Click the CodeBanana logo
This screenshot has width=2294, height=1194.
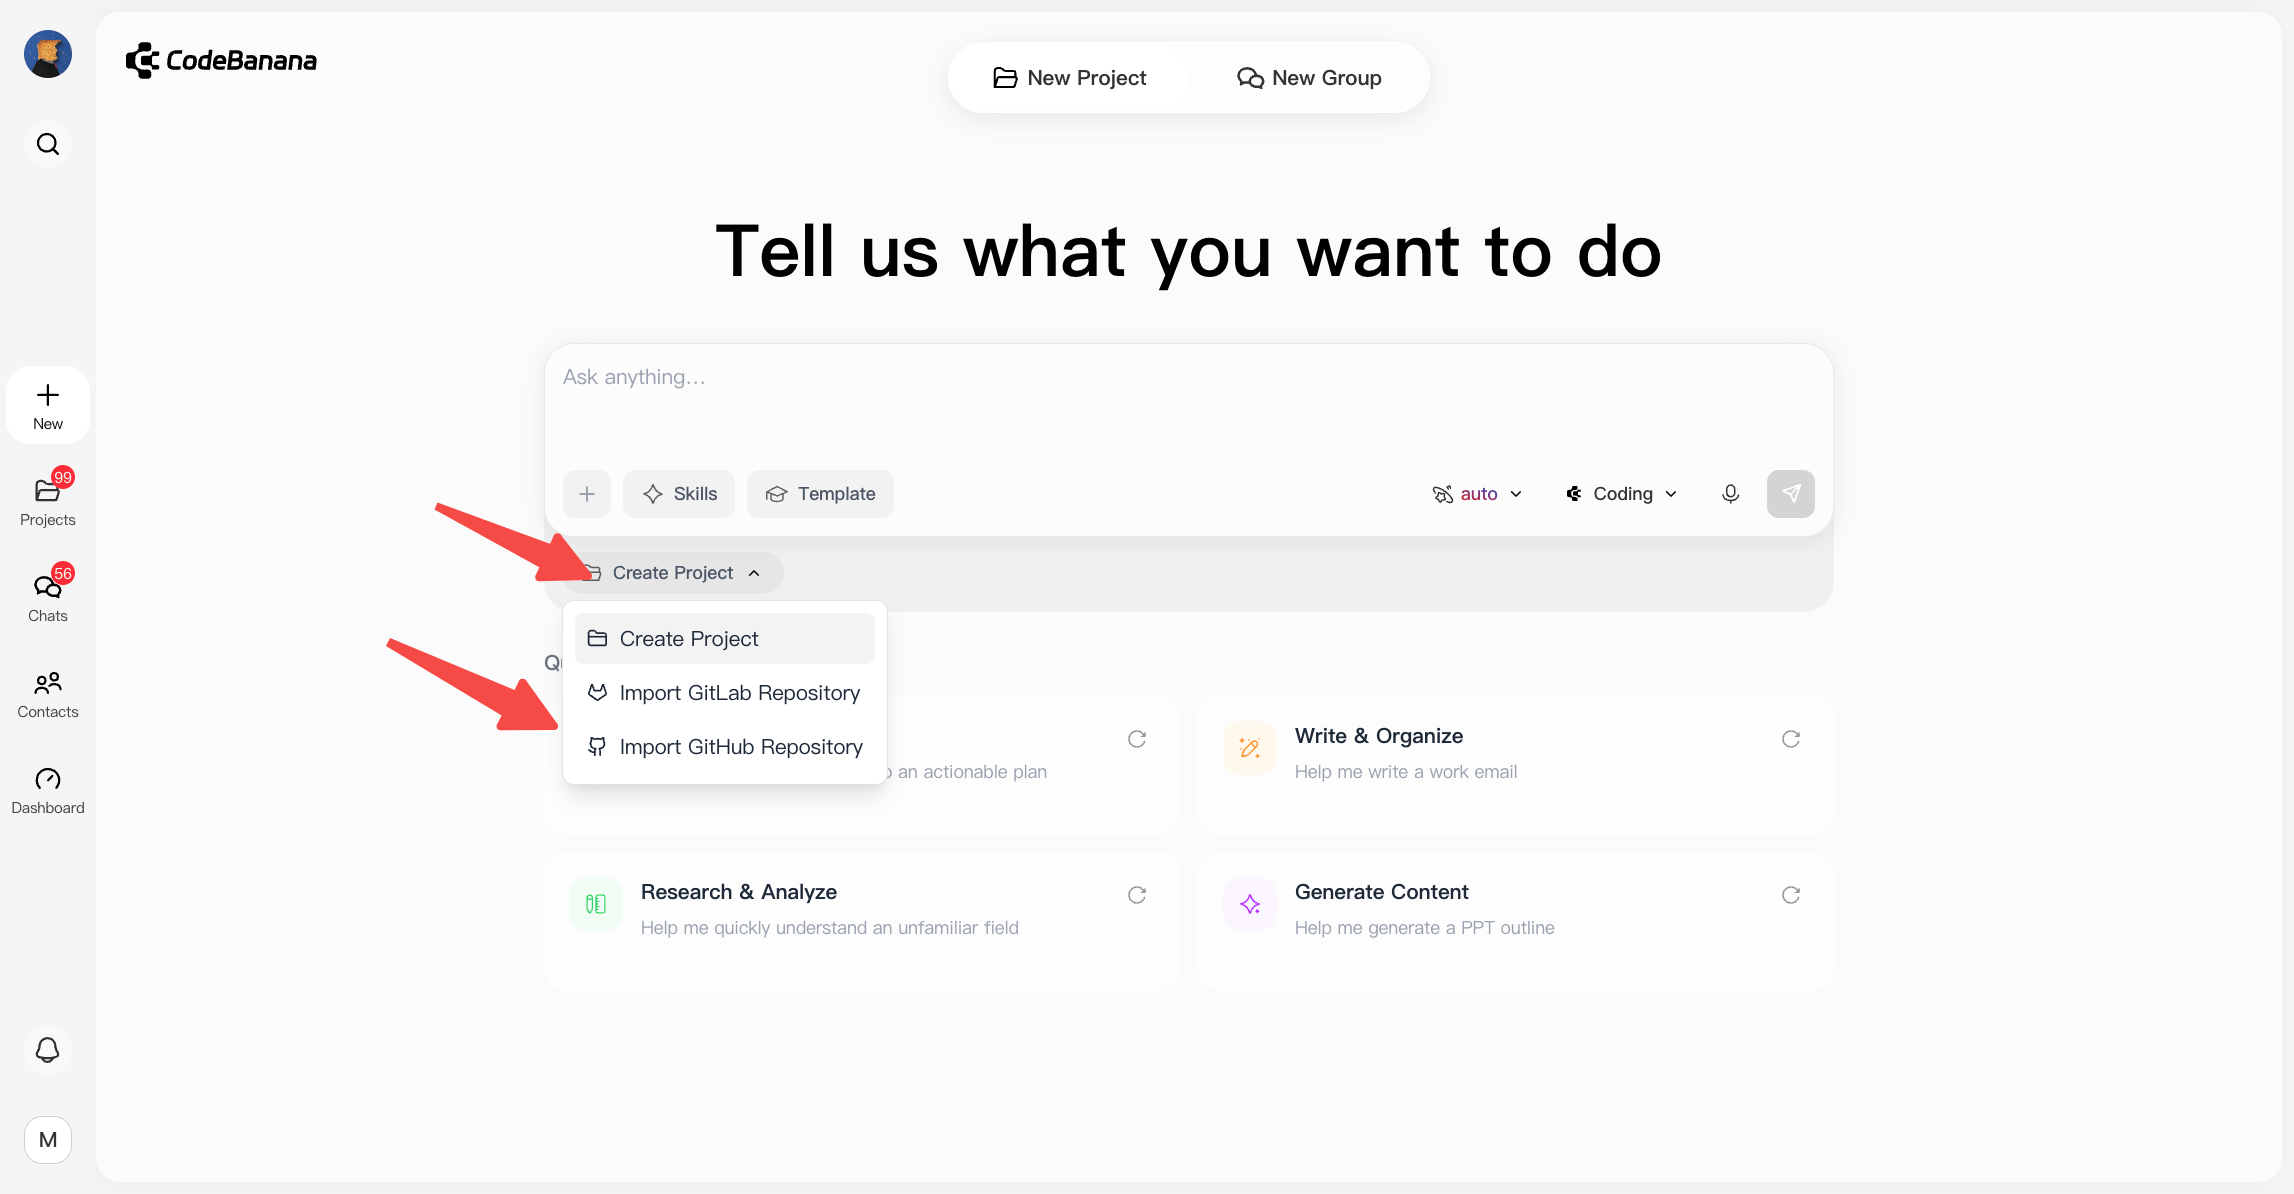click(x=221, y=60)
